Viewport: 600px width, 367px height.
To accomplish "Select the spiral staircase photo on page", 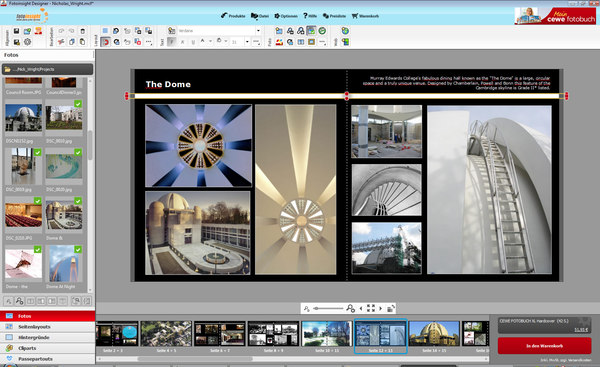I will (x=386, y=190).
